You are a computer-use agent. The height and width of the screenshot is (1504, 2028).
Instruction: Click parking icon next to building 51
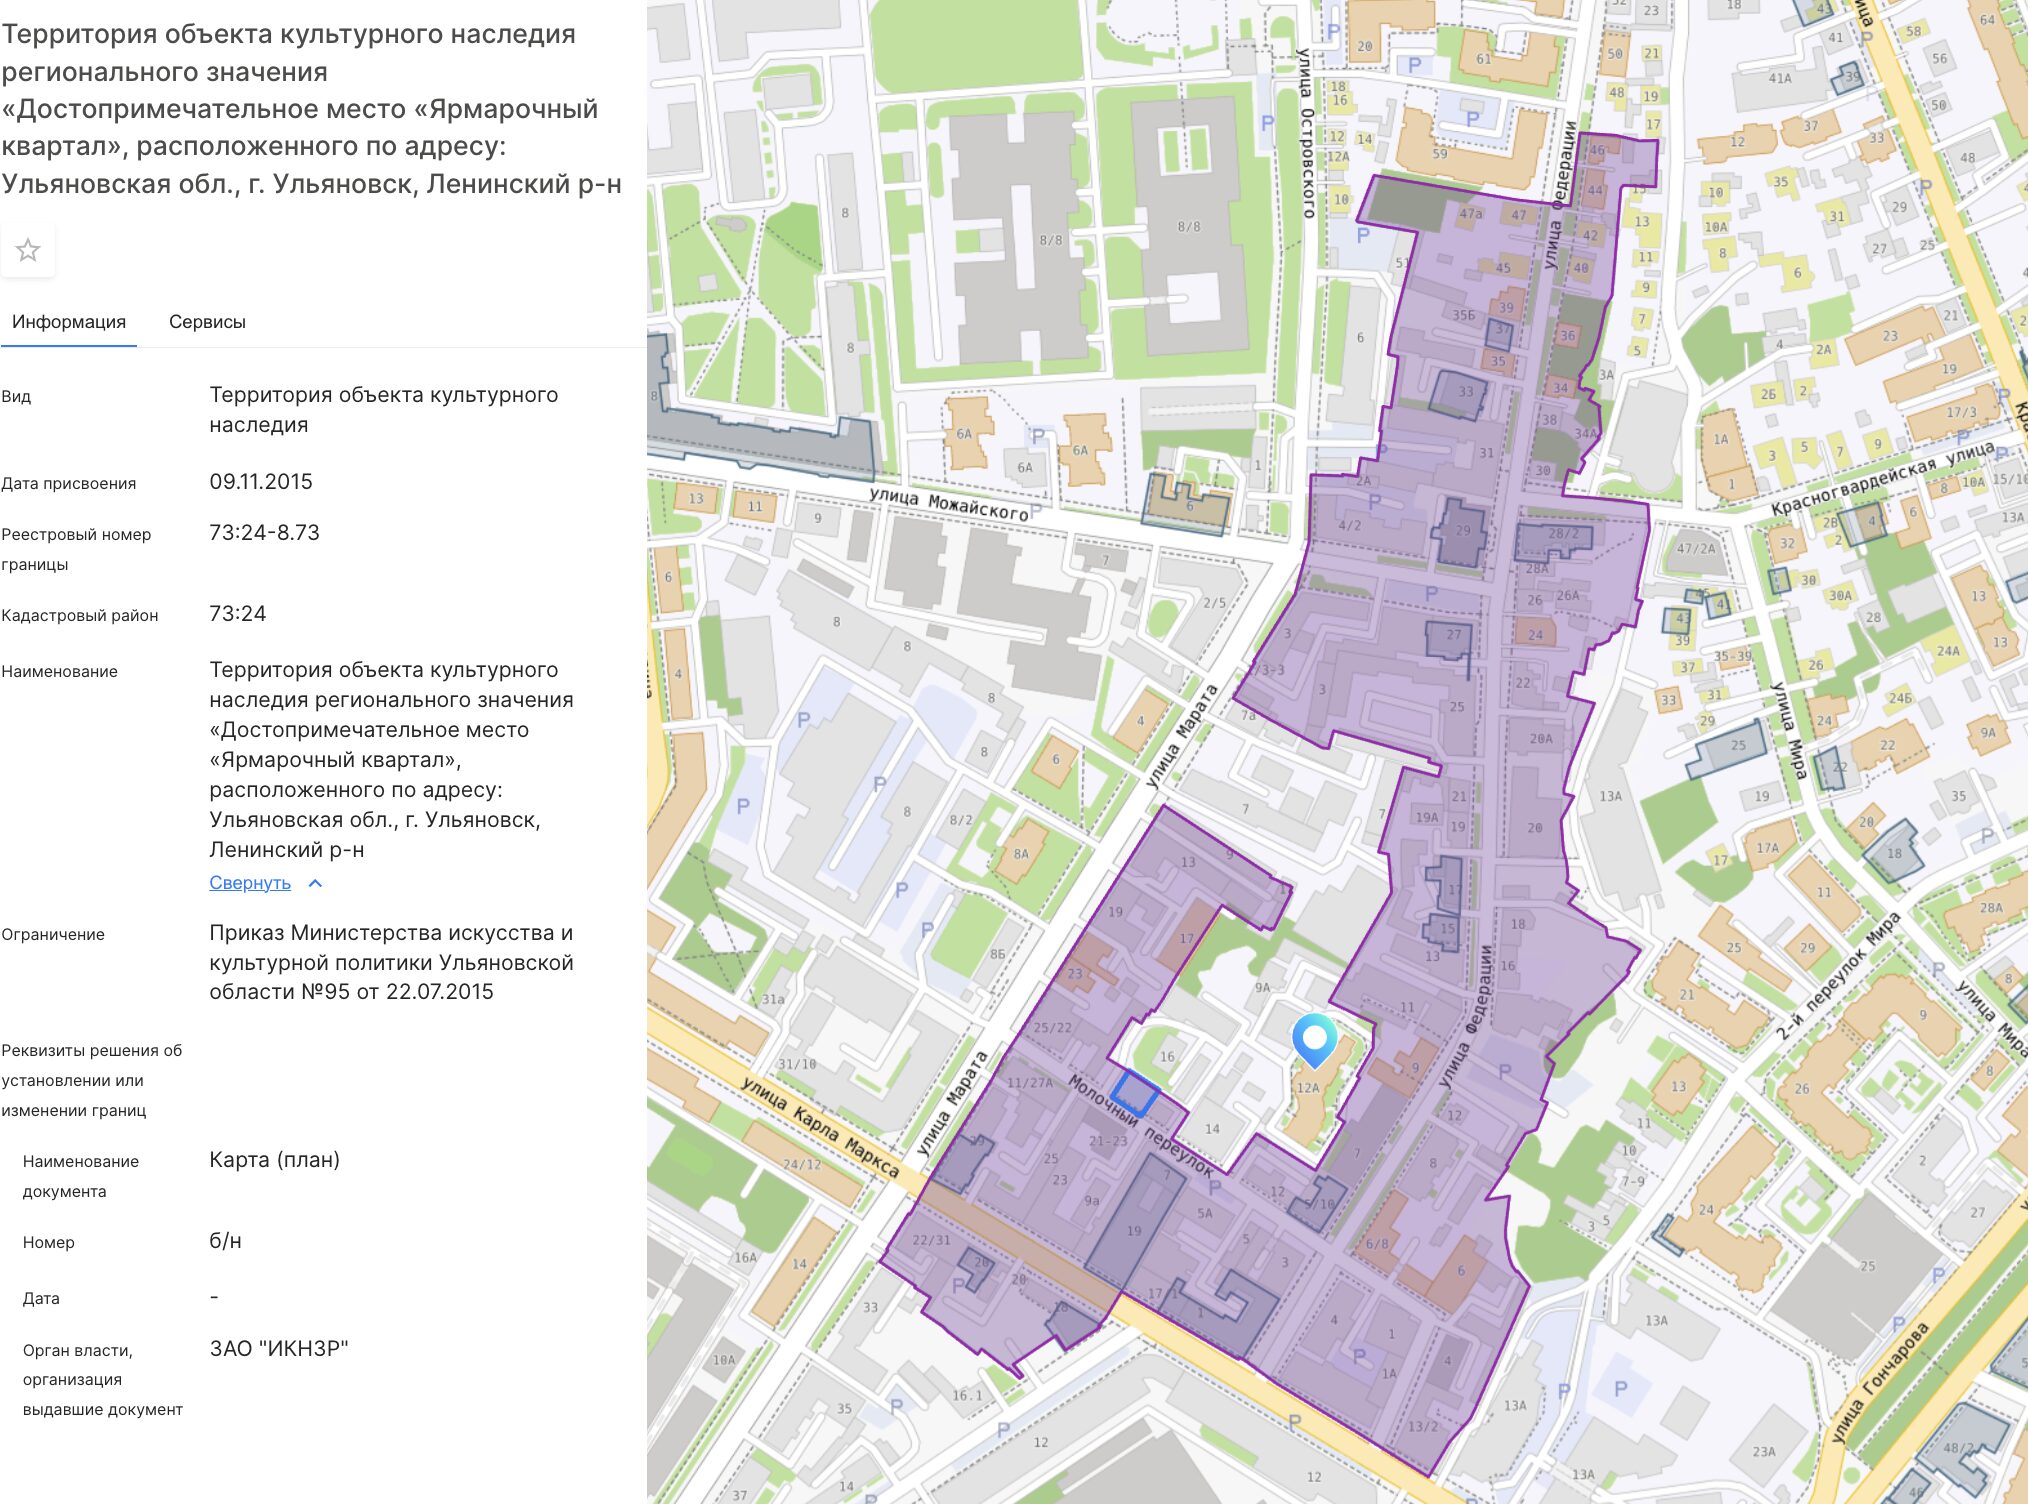tap(1363, 236)
